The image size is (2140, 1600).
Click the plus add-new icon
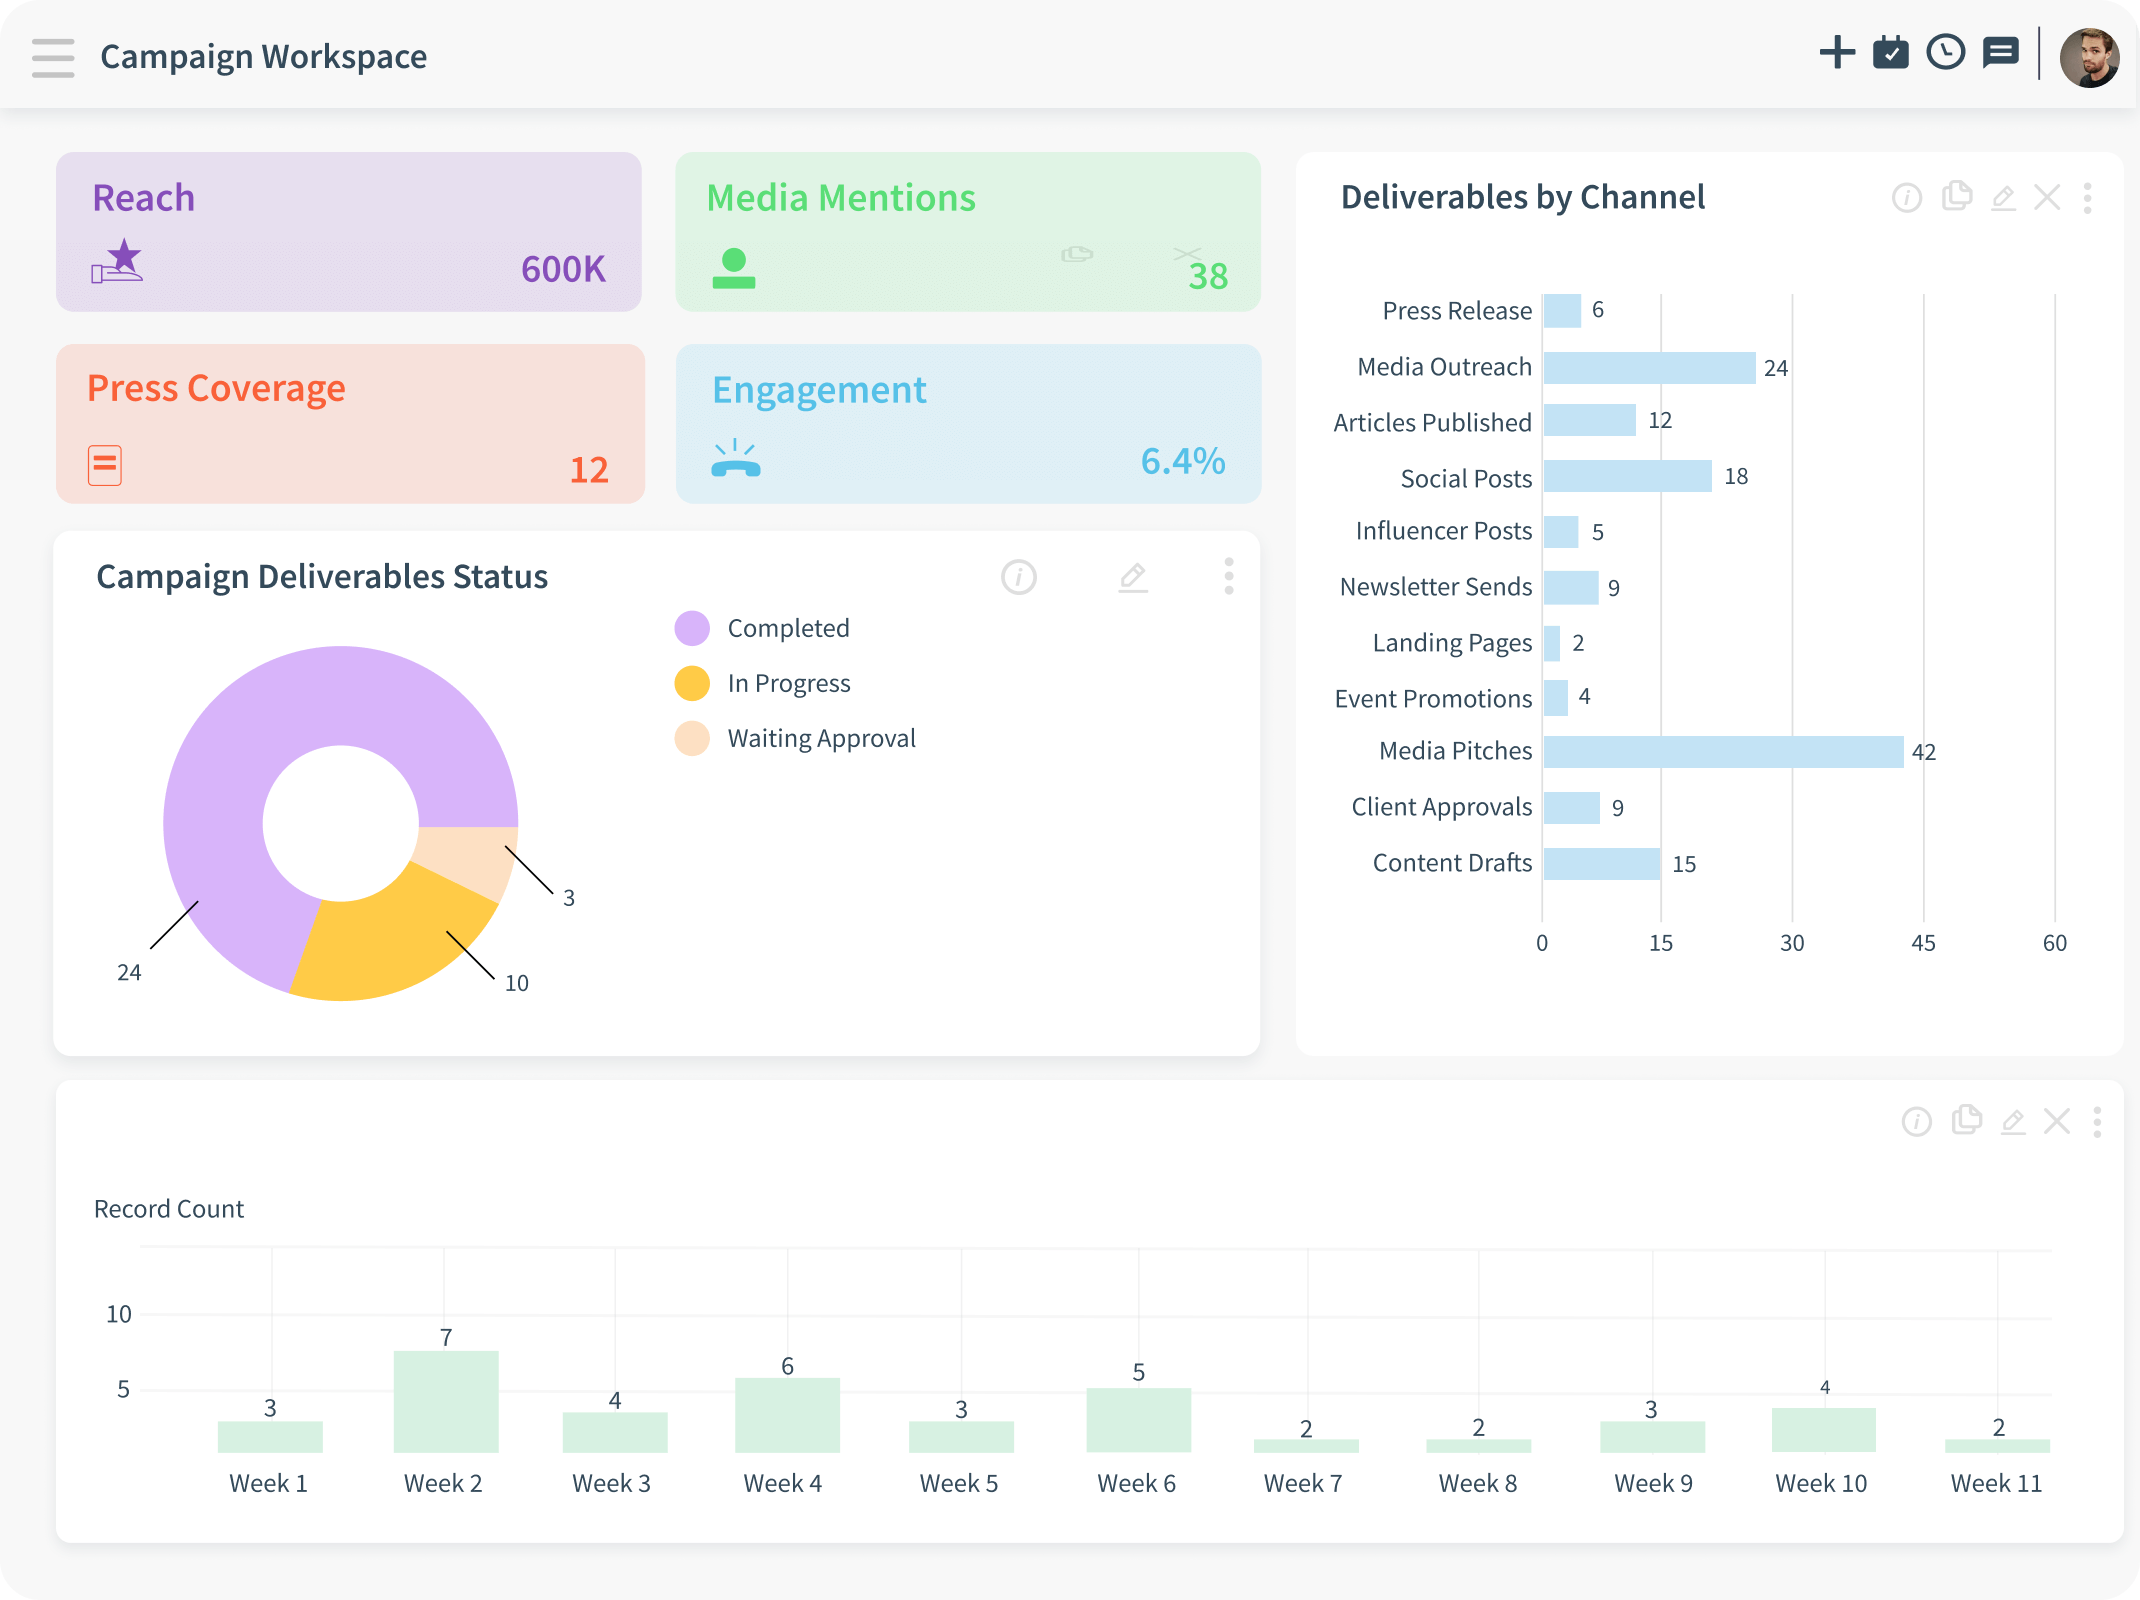[1837, 52]
